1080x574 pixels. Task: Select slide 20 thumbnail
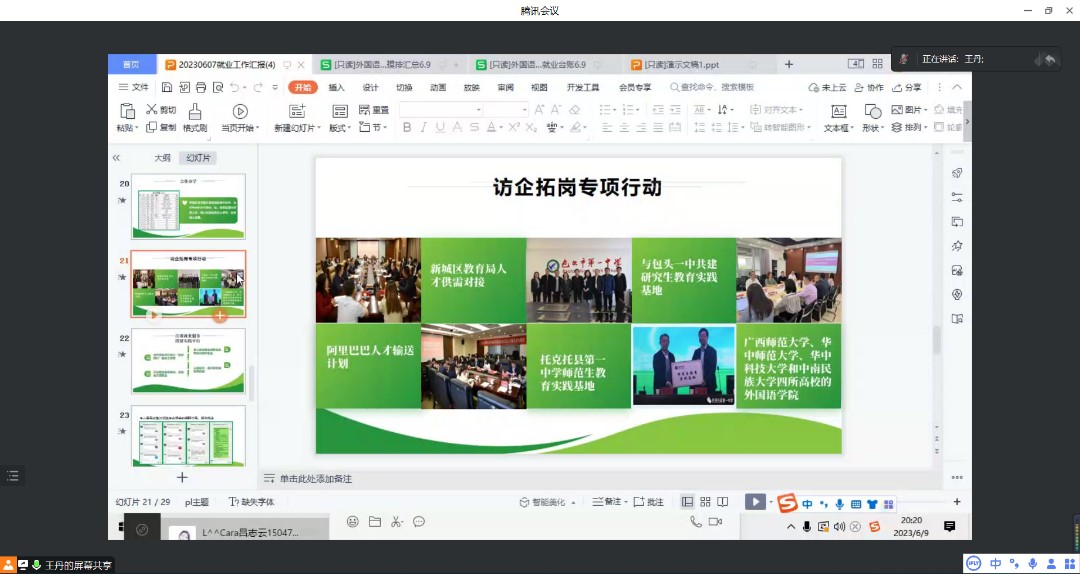188,207
